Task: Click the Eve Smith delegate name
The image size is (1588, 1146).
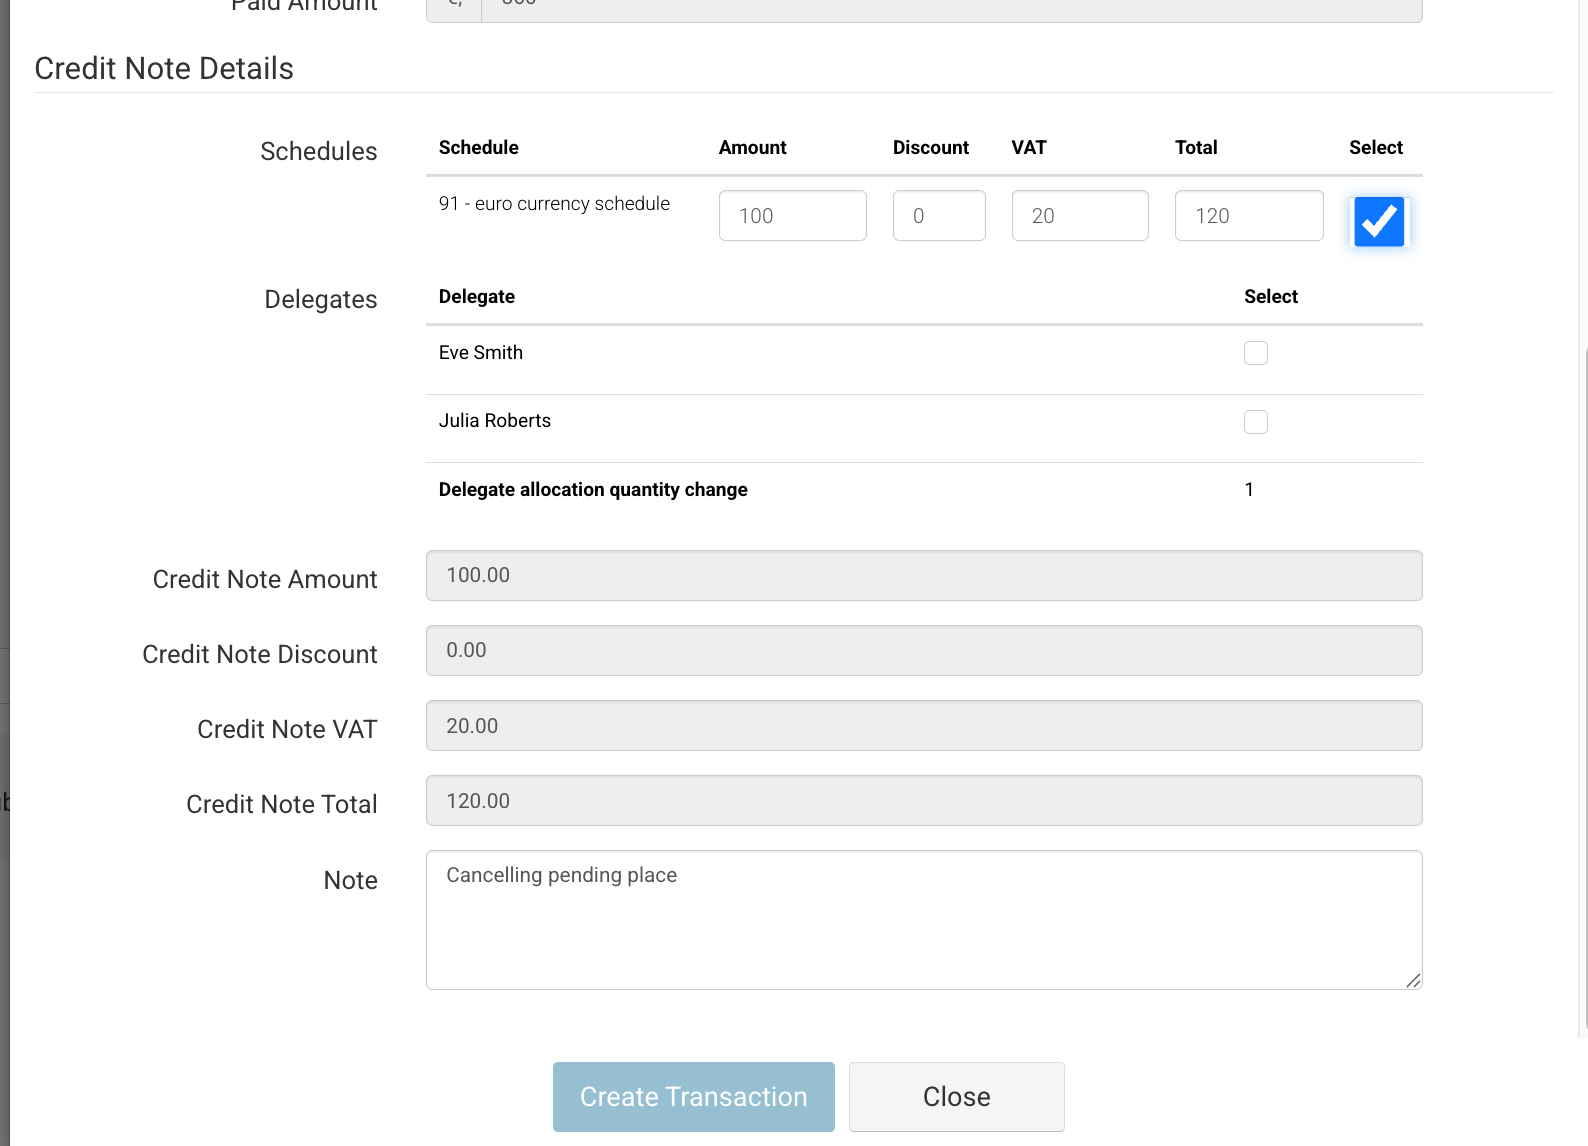Action: (481, 353)
